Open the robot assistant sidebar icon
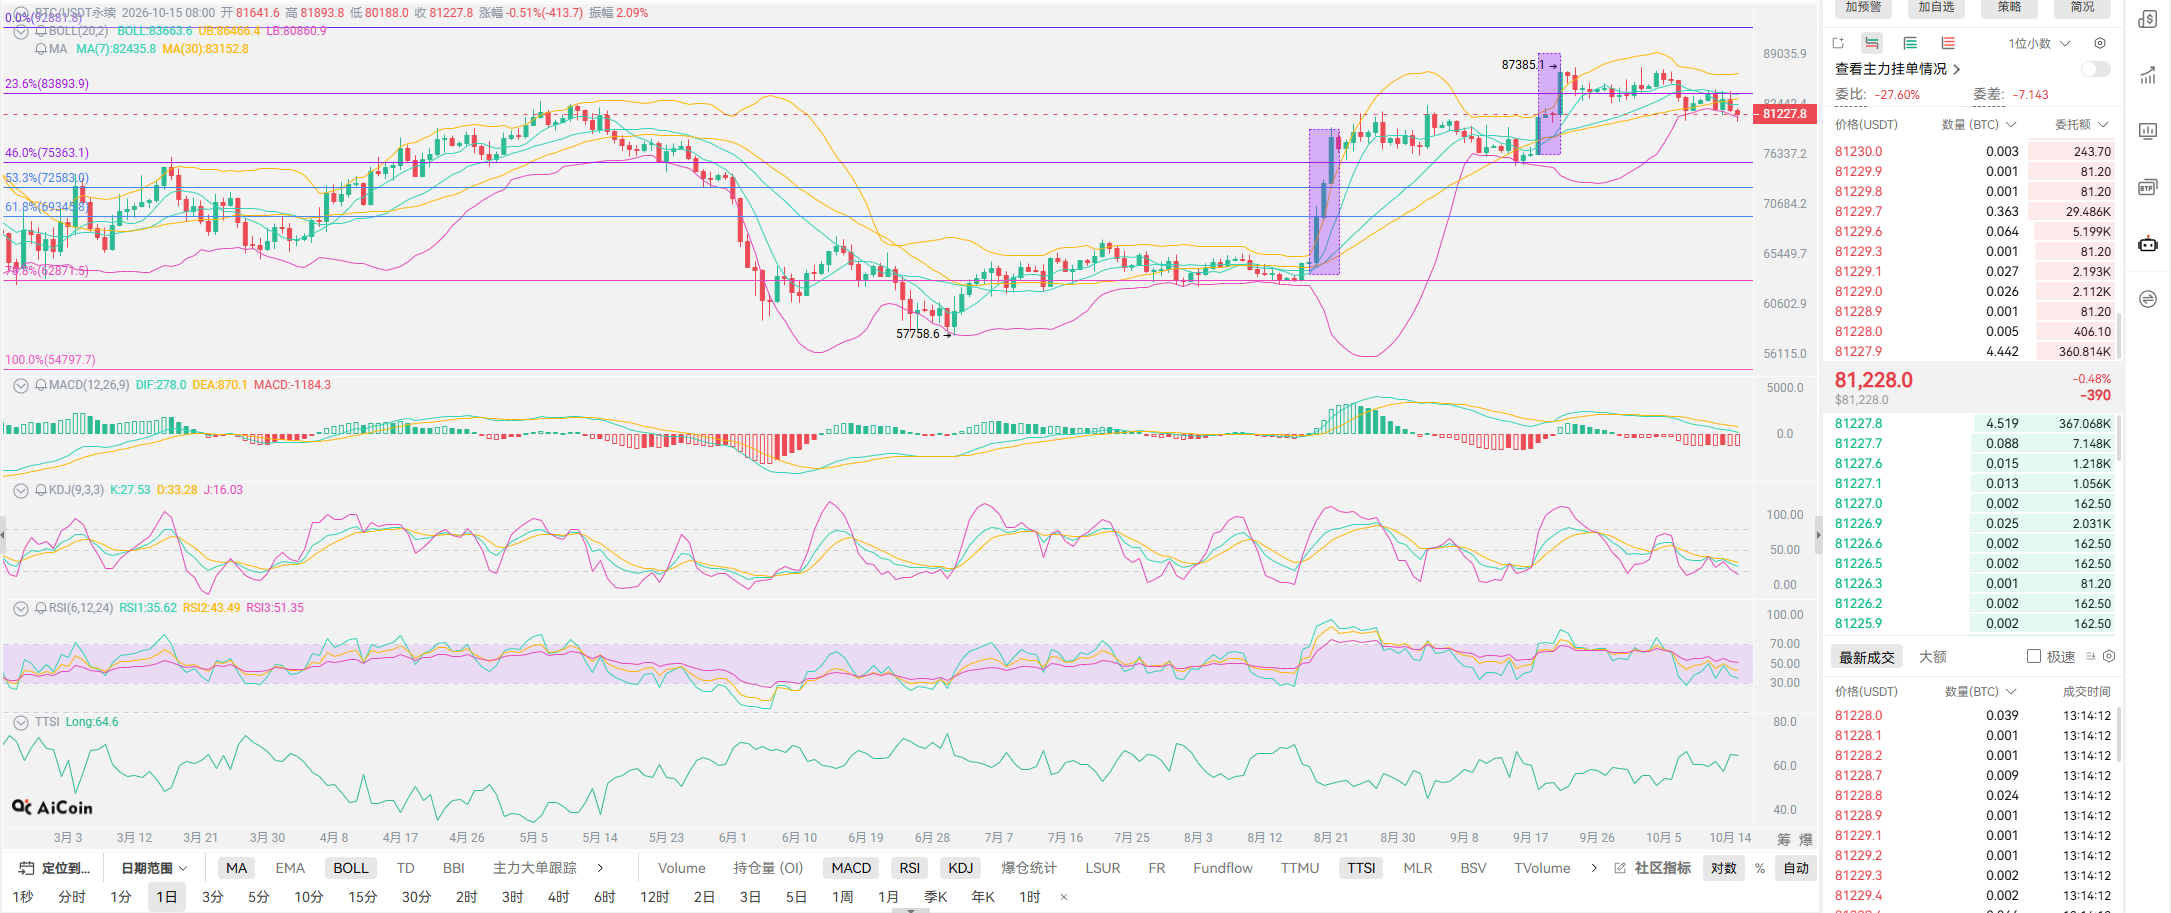 [x=2148, y=243]
